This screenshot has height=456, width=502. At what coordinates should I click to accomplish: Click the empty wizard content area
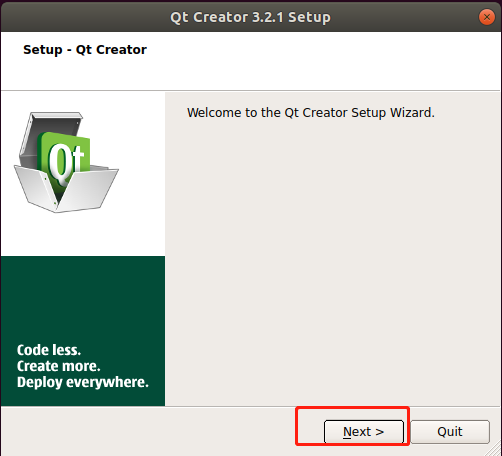[333, 260]
